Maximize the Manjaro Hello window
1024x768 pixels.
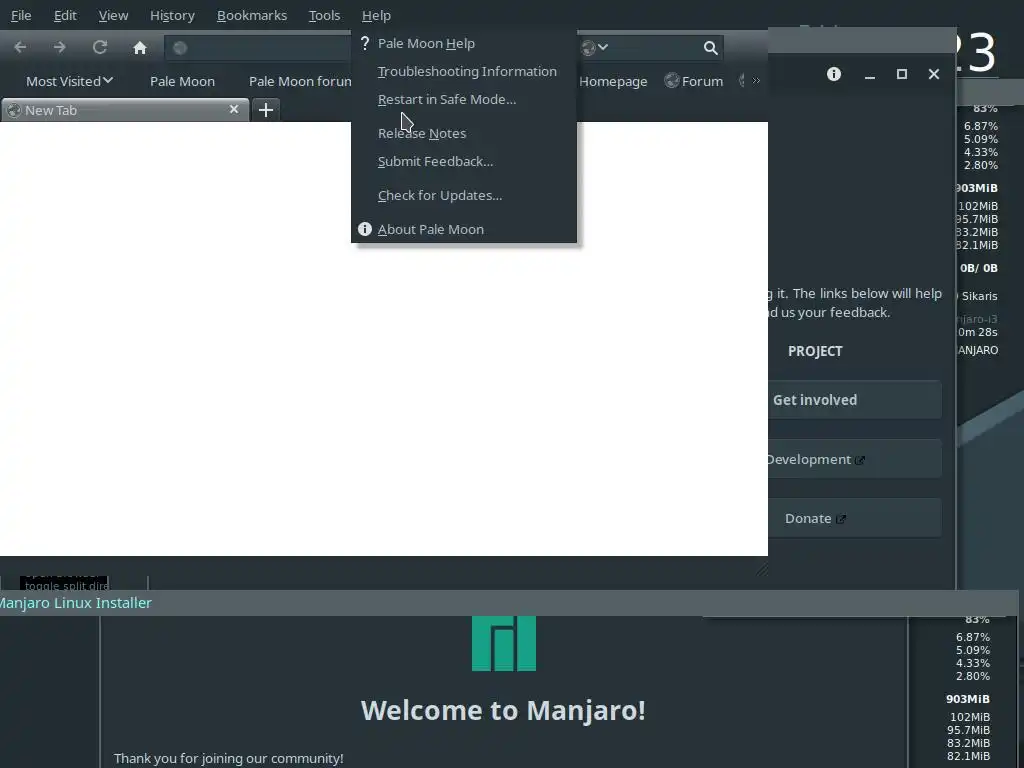pos(902,74)
